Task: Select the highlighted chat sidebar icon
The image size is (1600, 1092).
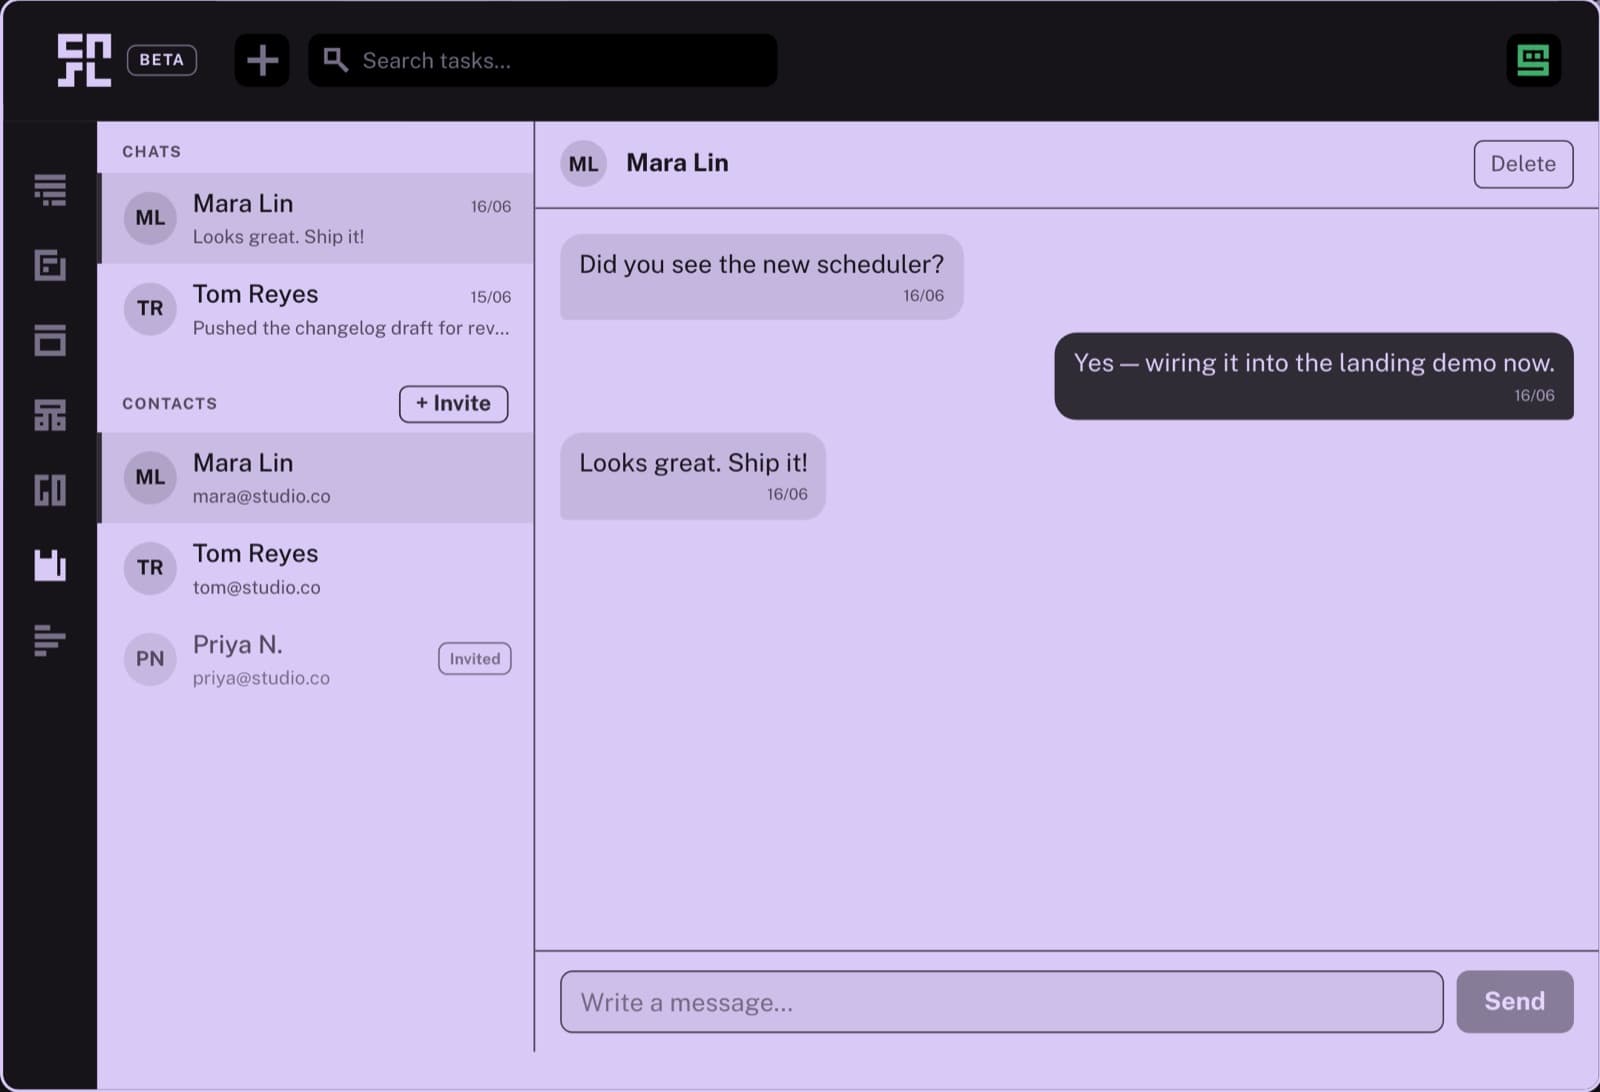Action: click(50, 565)
